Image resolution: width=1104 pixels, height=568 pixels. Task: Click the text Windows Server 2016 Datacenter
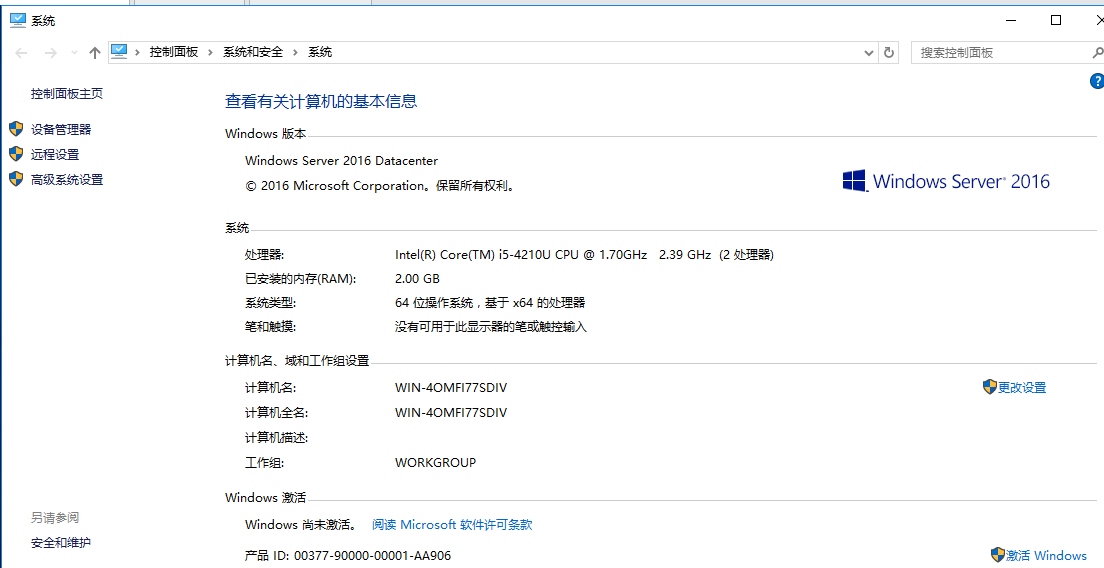341,160
